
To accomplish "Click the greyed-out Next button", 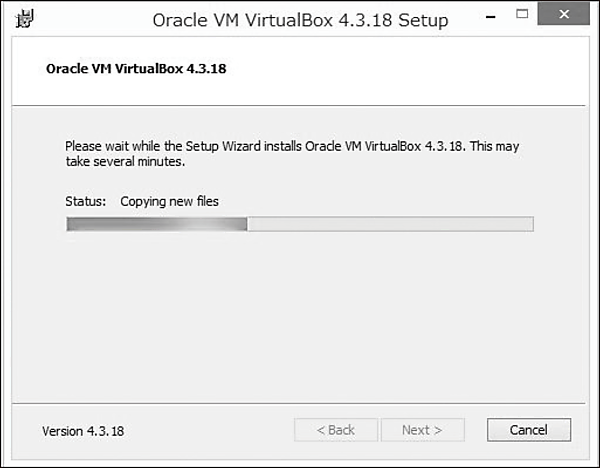I will [x=422, y=430].
